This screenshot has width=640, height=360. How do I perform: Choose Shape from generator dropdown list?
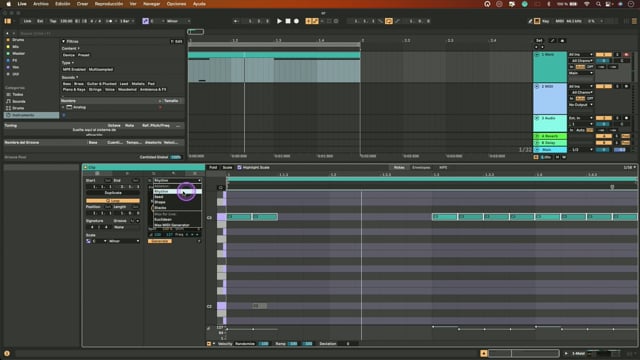click(177, 202)
